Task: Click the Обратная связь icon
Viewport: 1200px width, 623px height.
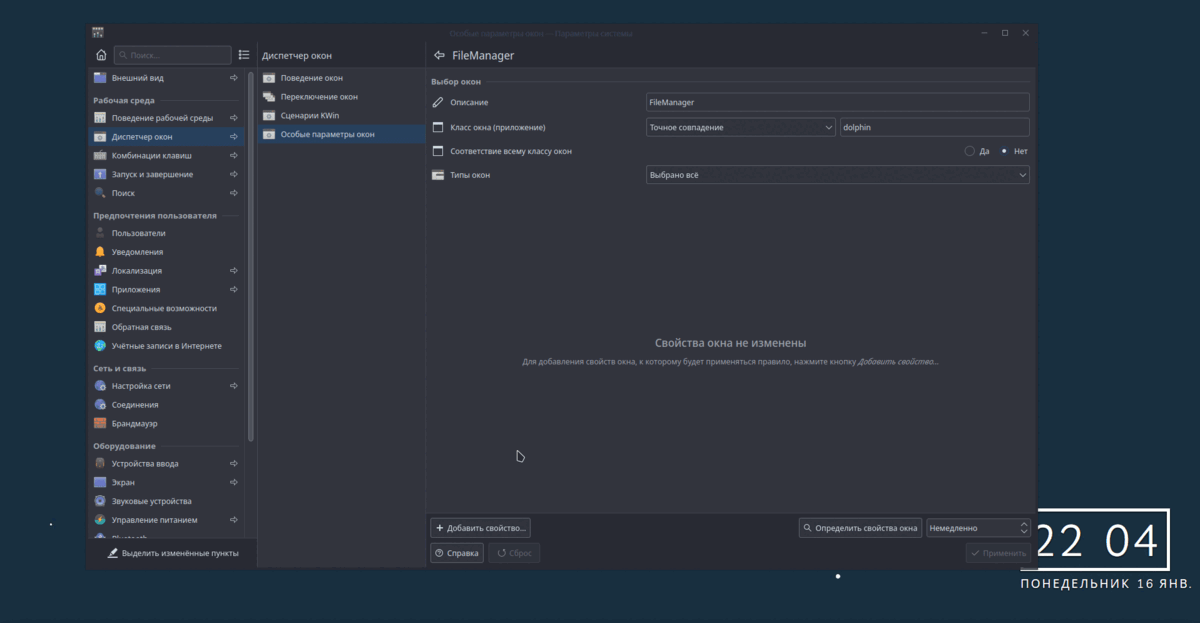Action: click(100, 327)
